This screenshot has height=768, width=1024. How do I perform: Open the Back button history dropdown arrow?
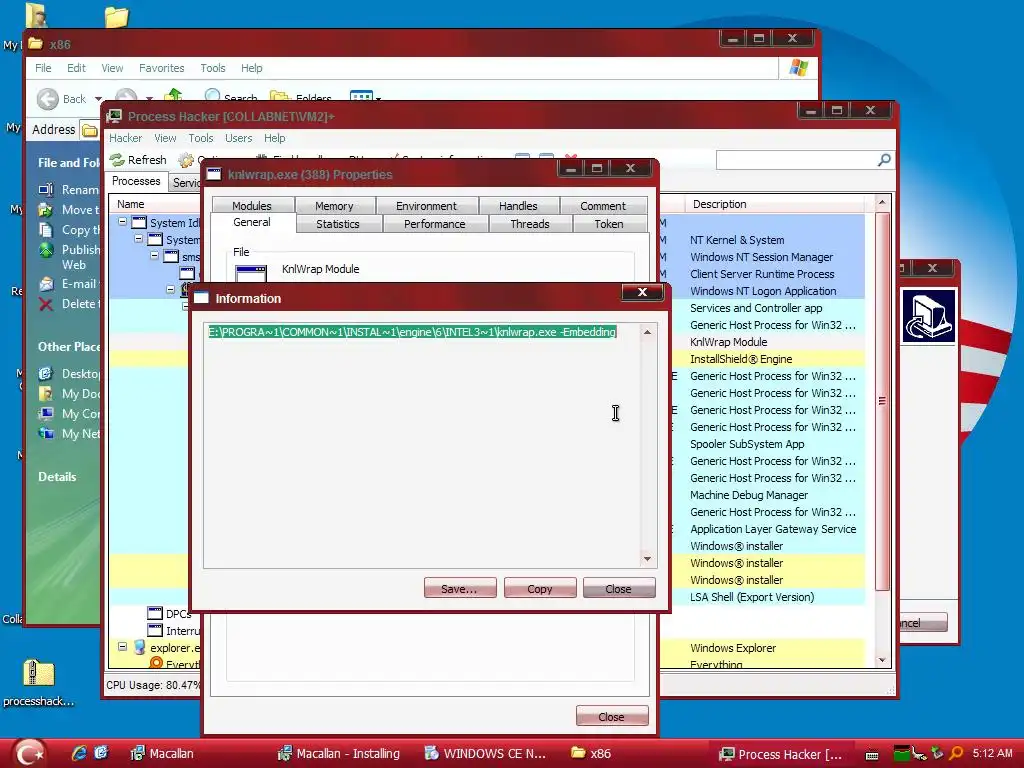click(98, 99)
